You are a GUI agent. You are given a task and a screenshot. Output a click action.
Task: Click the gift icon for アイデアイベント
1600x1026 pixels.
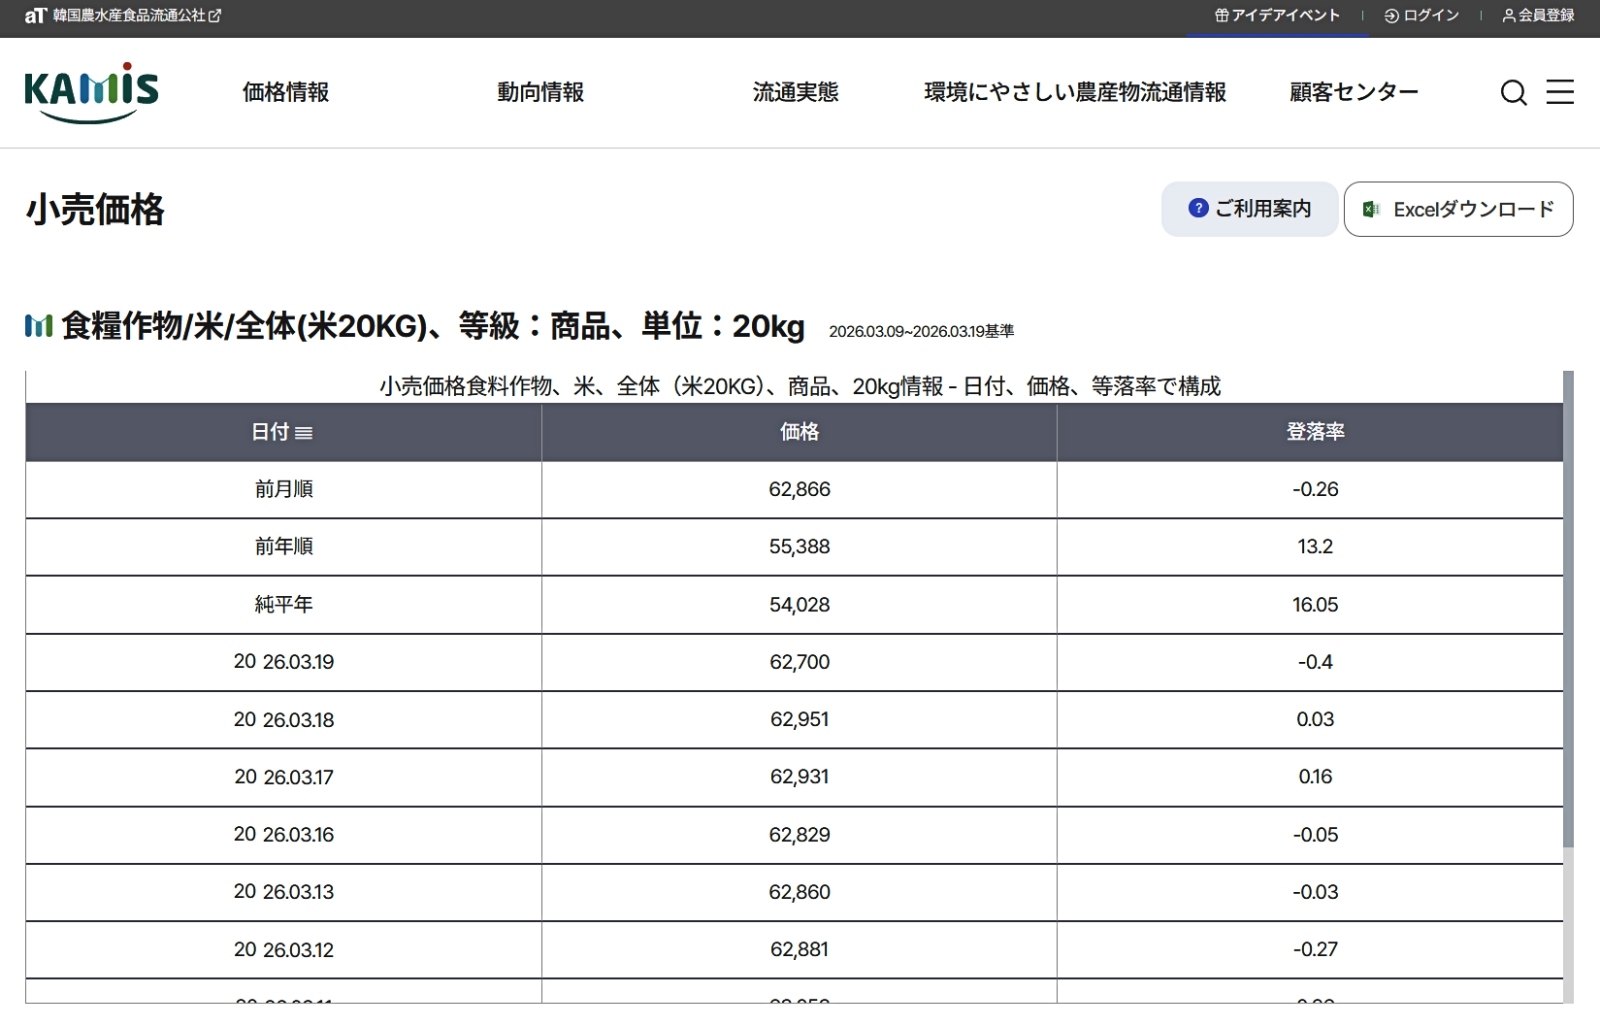pos(1221,16)
